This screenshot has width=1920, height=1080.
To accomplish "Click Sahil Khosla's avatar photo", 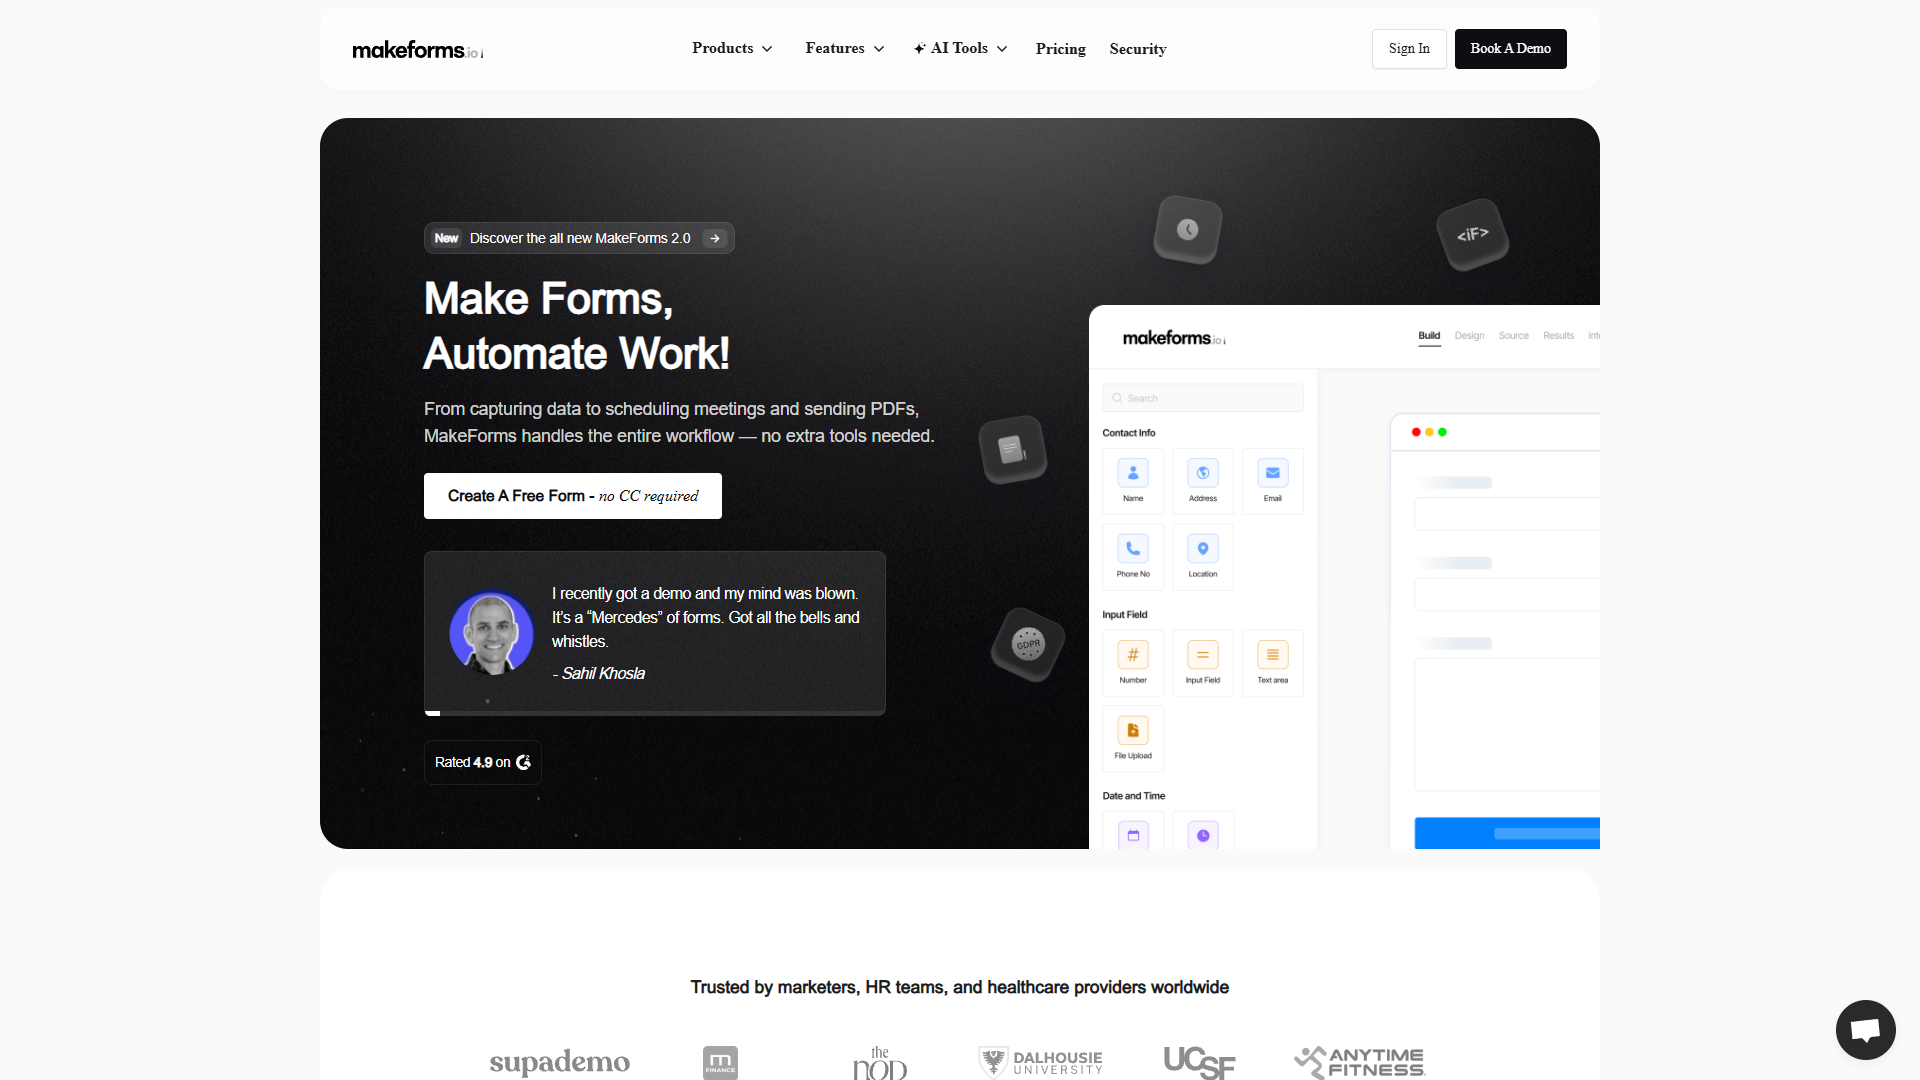I will click(491, 633).
